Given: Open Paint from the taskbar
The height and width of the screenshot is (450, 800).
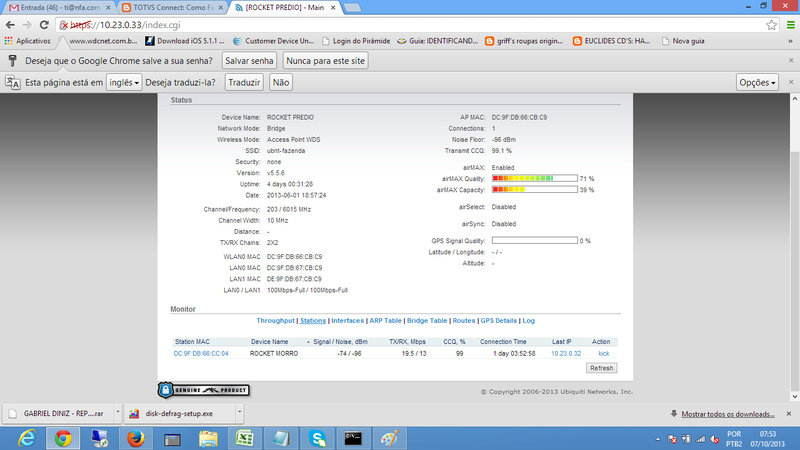Looking at the screenshot, I should [x=389, y=438].
